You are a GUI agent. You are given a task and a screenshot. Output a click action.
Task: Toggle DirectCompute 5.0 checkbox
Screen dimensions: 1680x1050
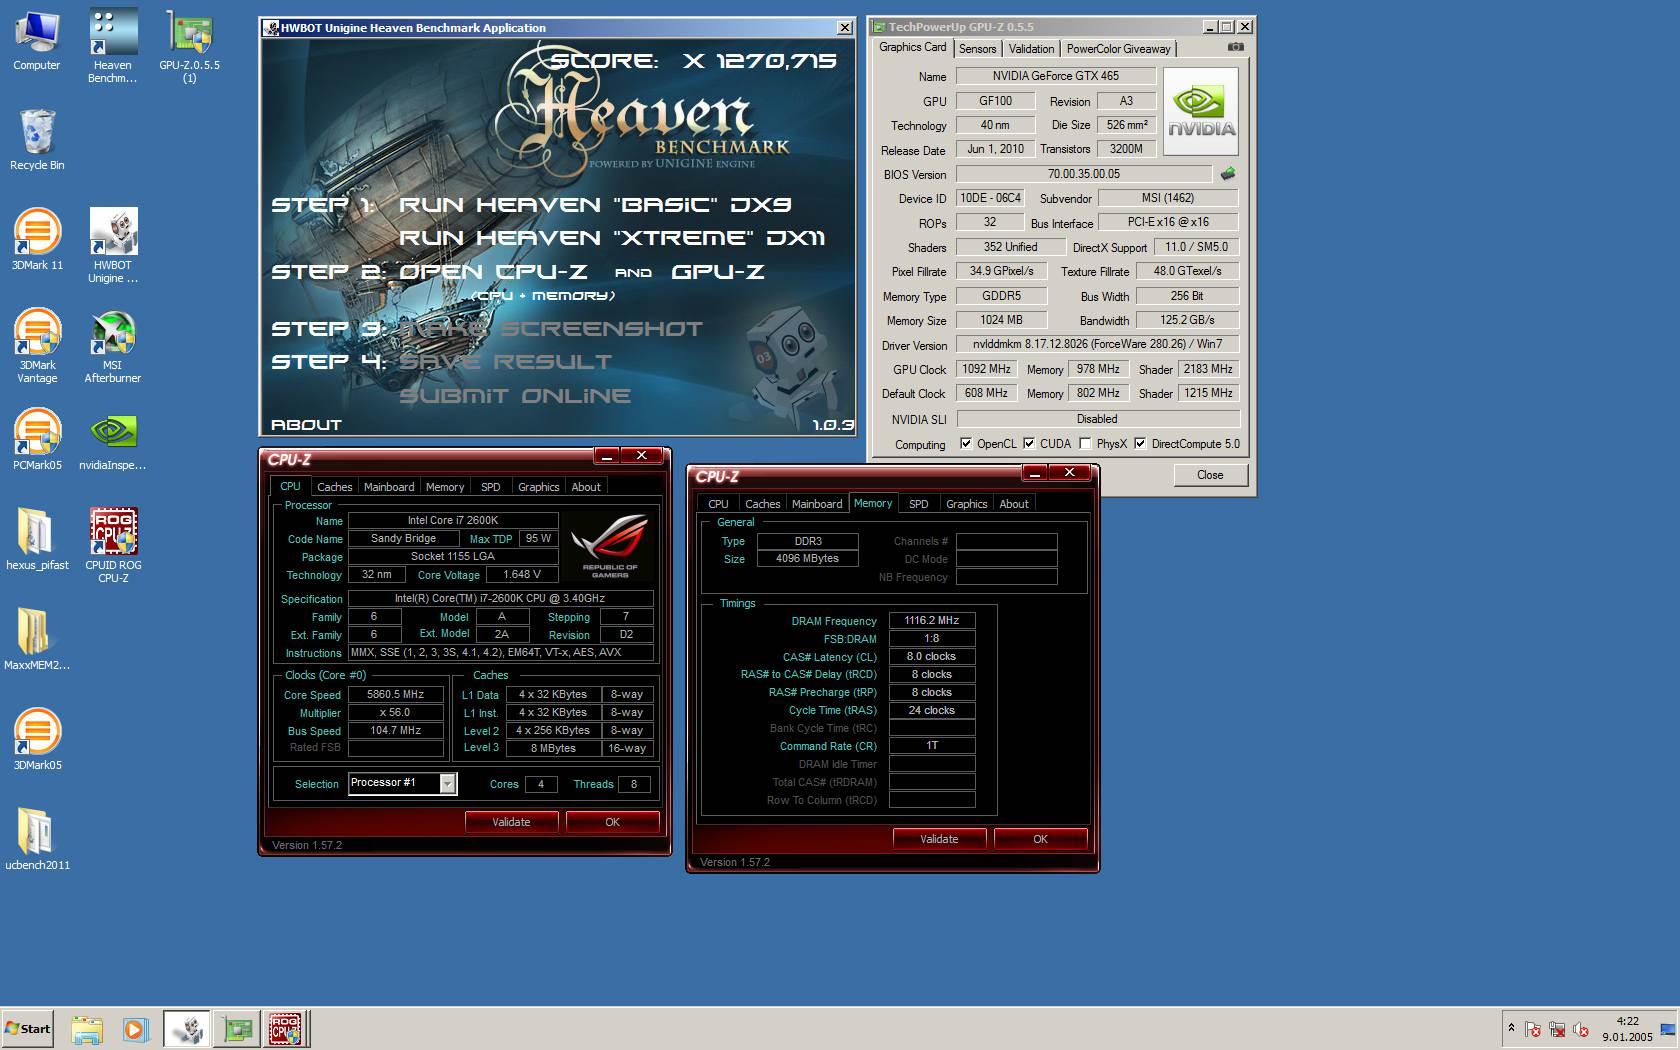point(1140,444)
